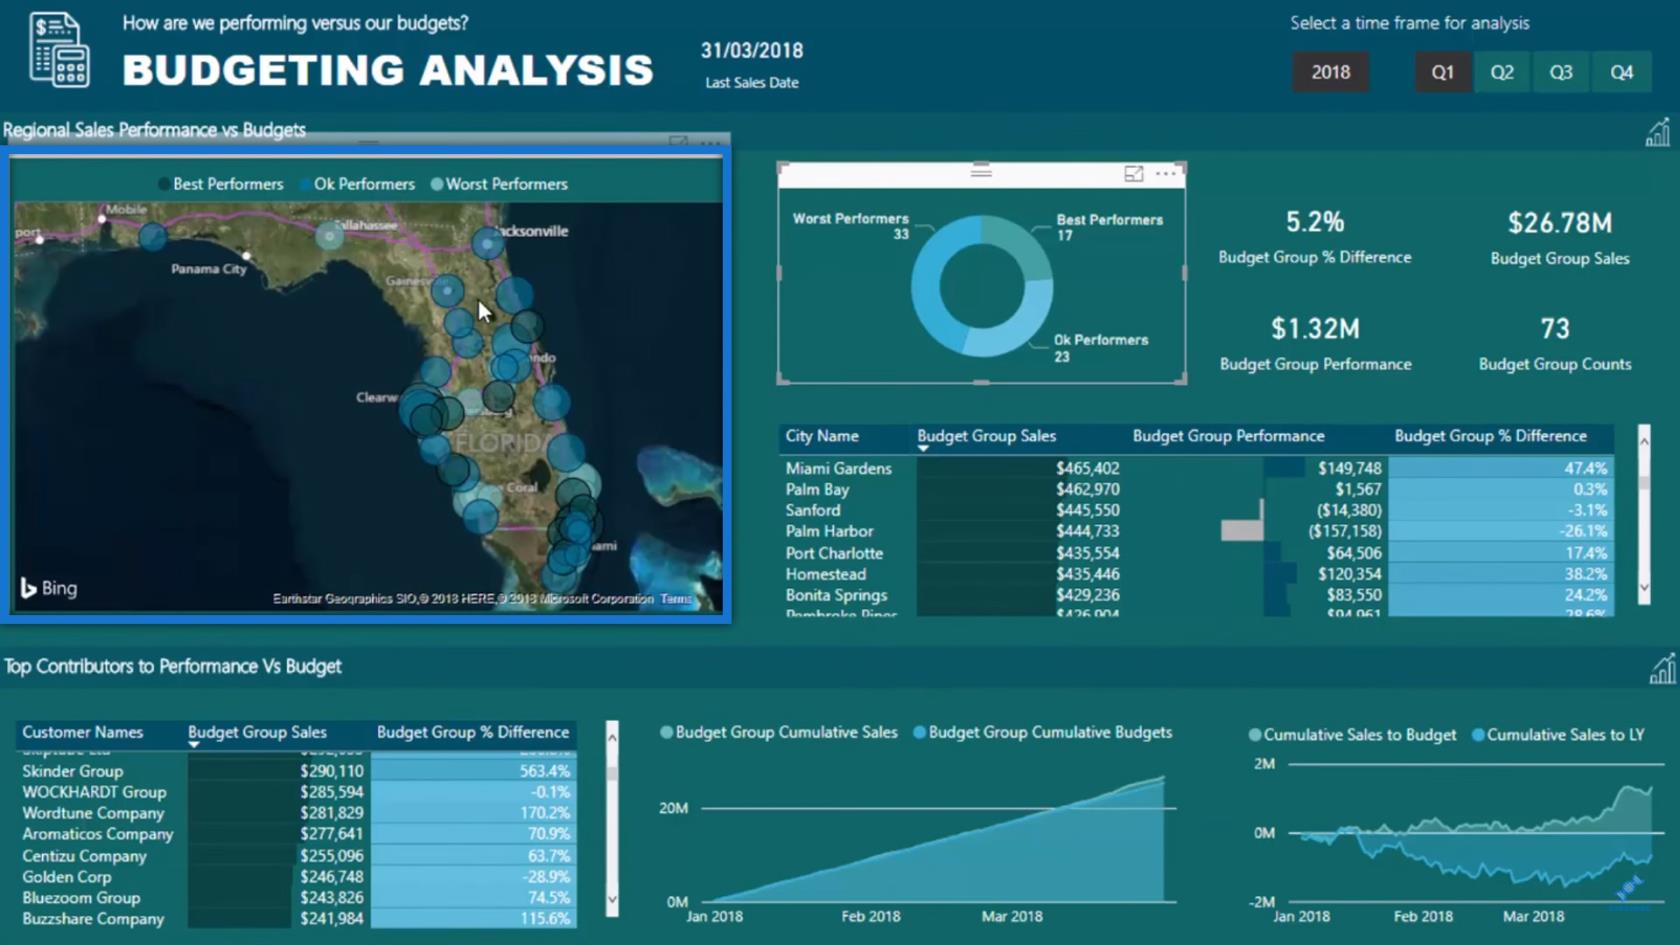The height and width of the screenshot is (945, 1680).
Task: Click Cumulative Sales to Budget legend item
Action: click(x=1352, y=734)
